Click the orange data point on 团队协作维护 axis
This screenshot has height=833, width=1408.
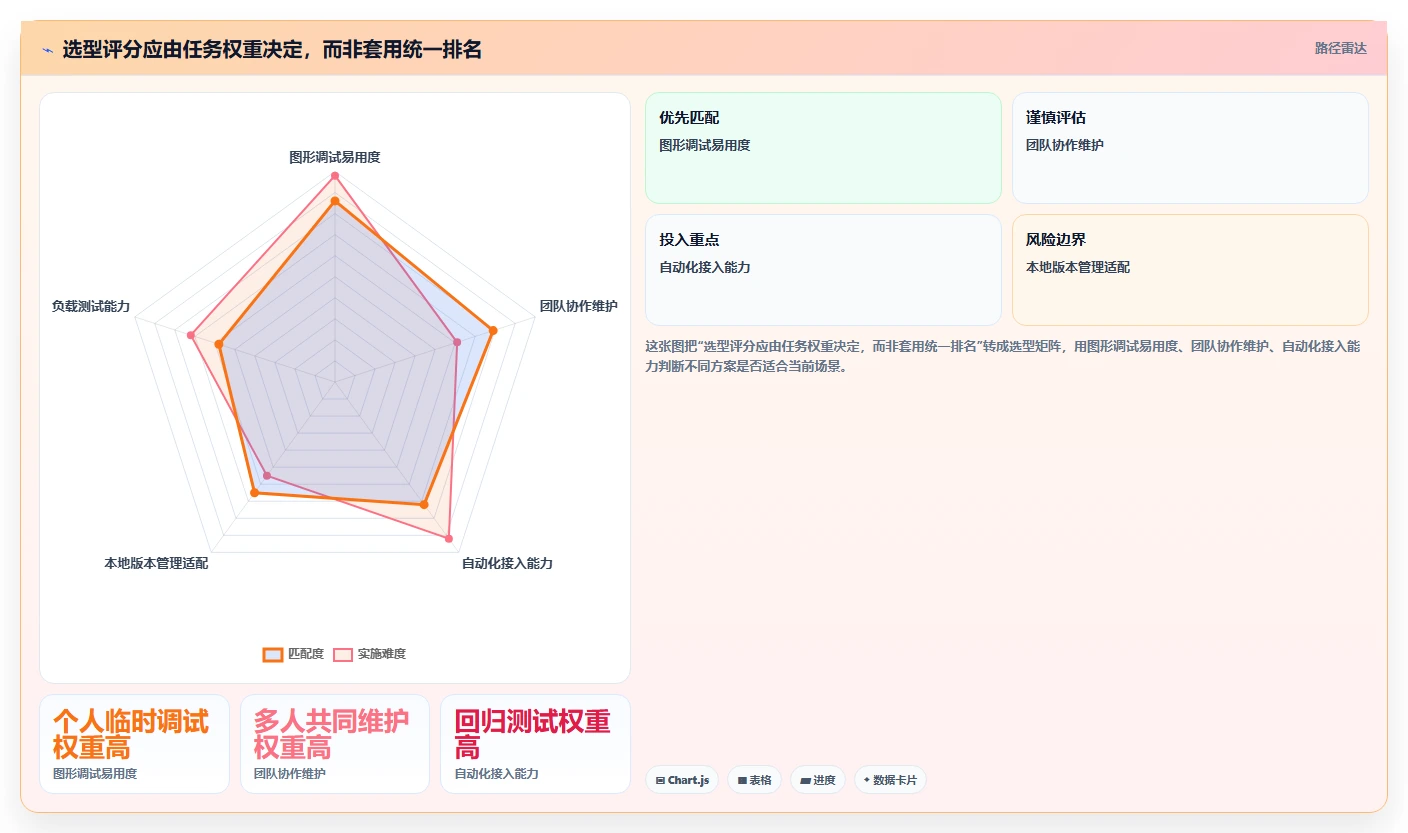tap(492, 329)
